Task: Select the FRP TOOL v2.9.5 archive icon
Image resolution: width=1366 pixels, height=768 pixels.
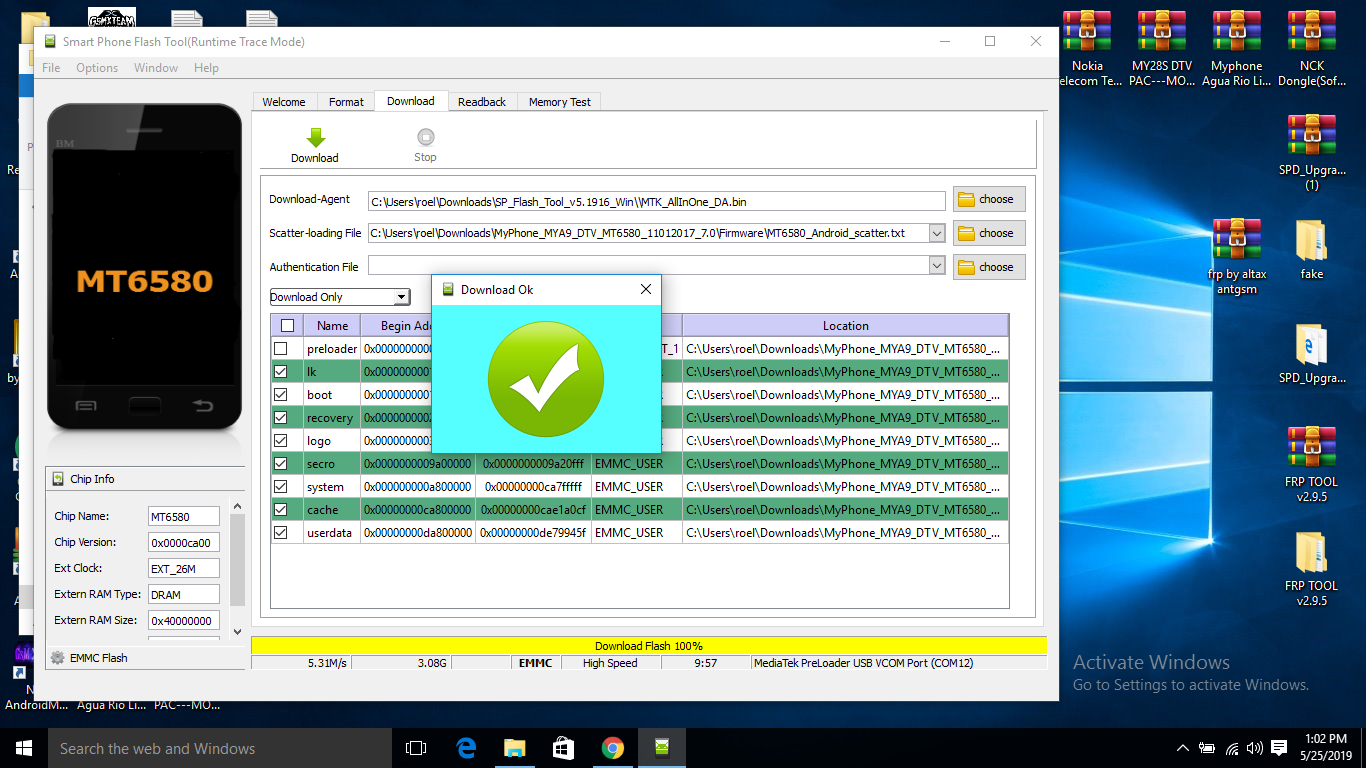Action: (1312, 449)
